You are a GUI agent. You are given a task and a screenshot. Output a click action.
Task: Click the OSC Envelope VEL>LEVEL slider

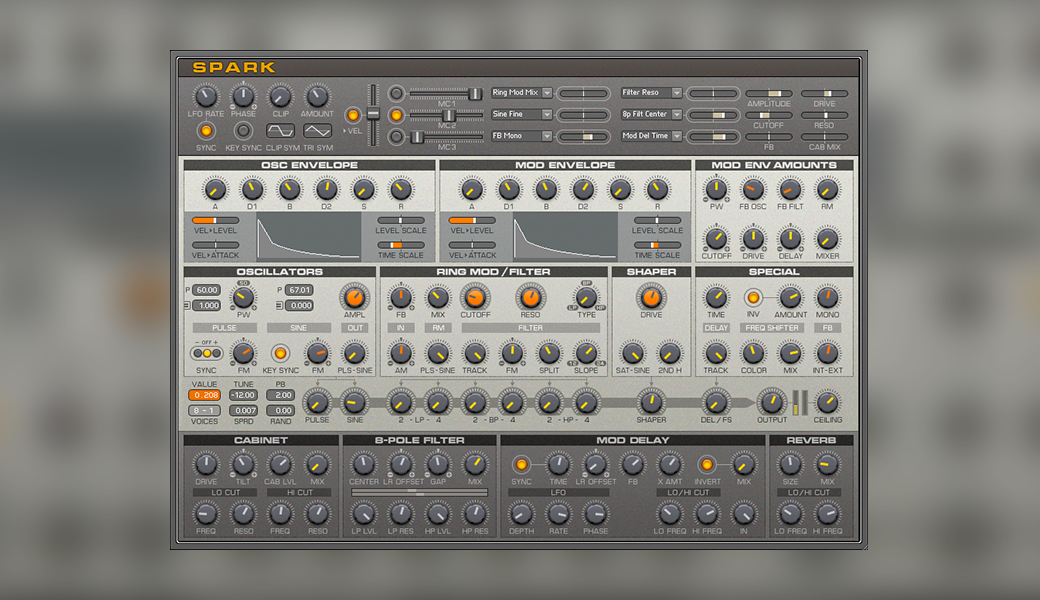(x=215, y=220)
